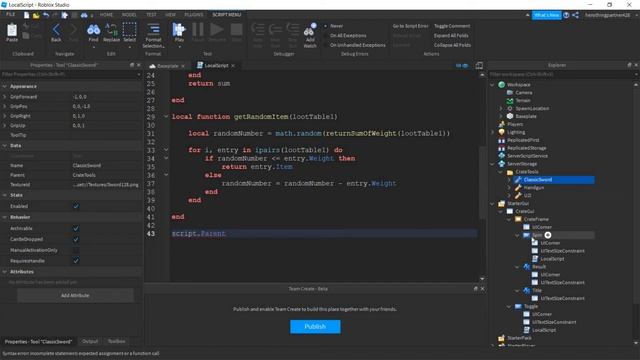640x360 pixels.
Task: Click the open file icon in quick access bar
Action: 36,15
